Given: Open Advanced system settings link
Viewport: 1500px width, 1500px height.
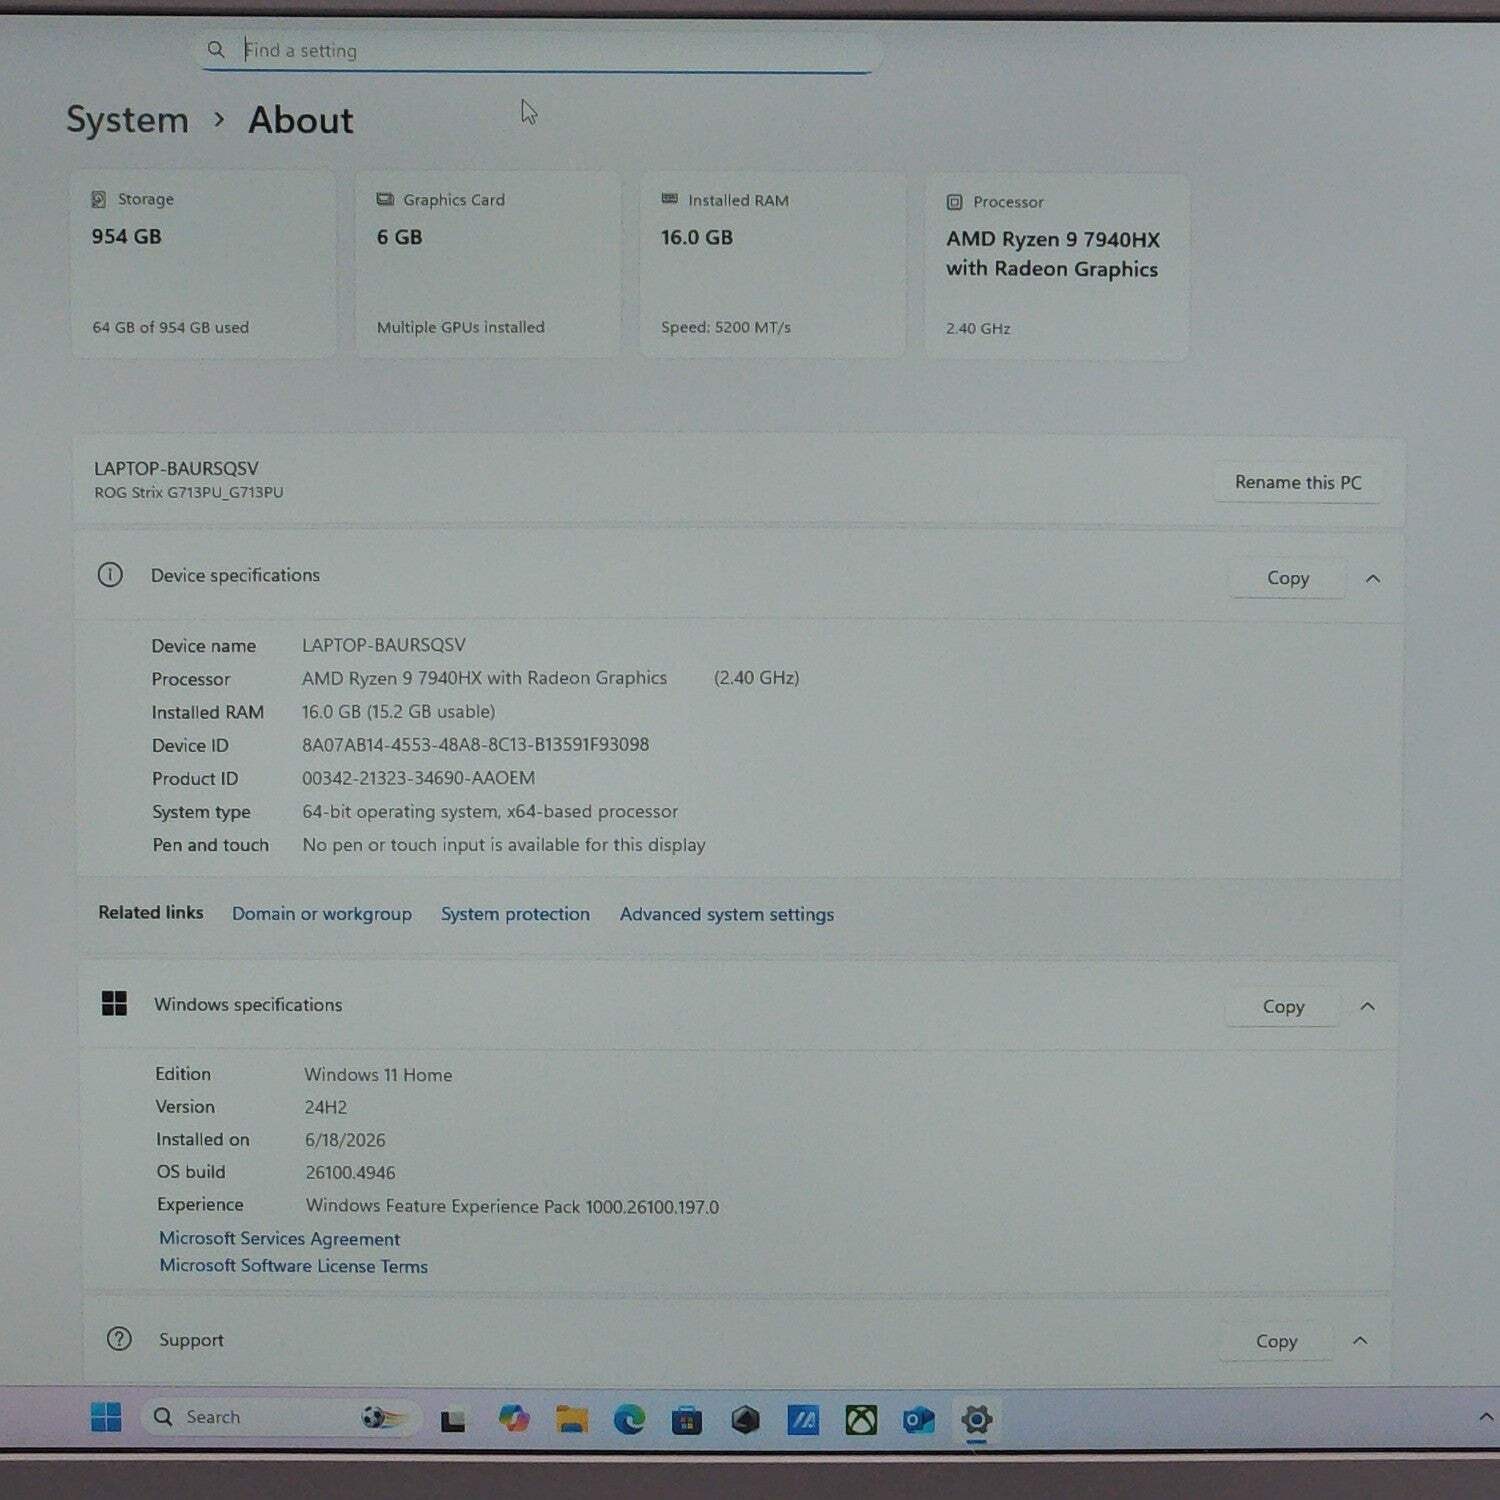Looking at the screenshot, I should tap(727, 914).
